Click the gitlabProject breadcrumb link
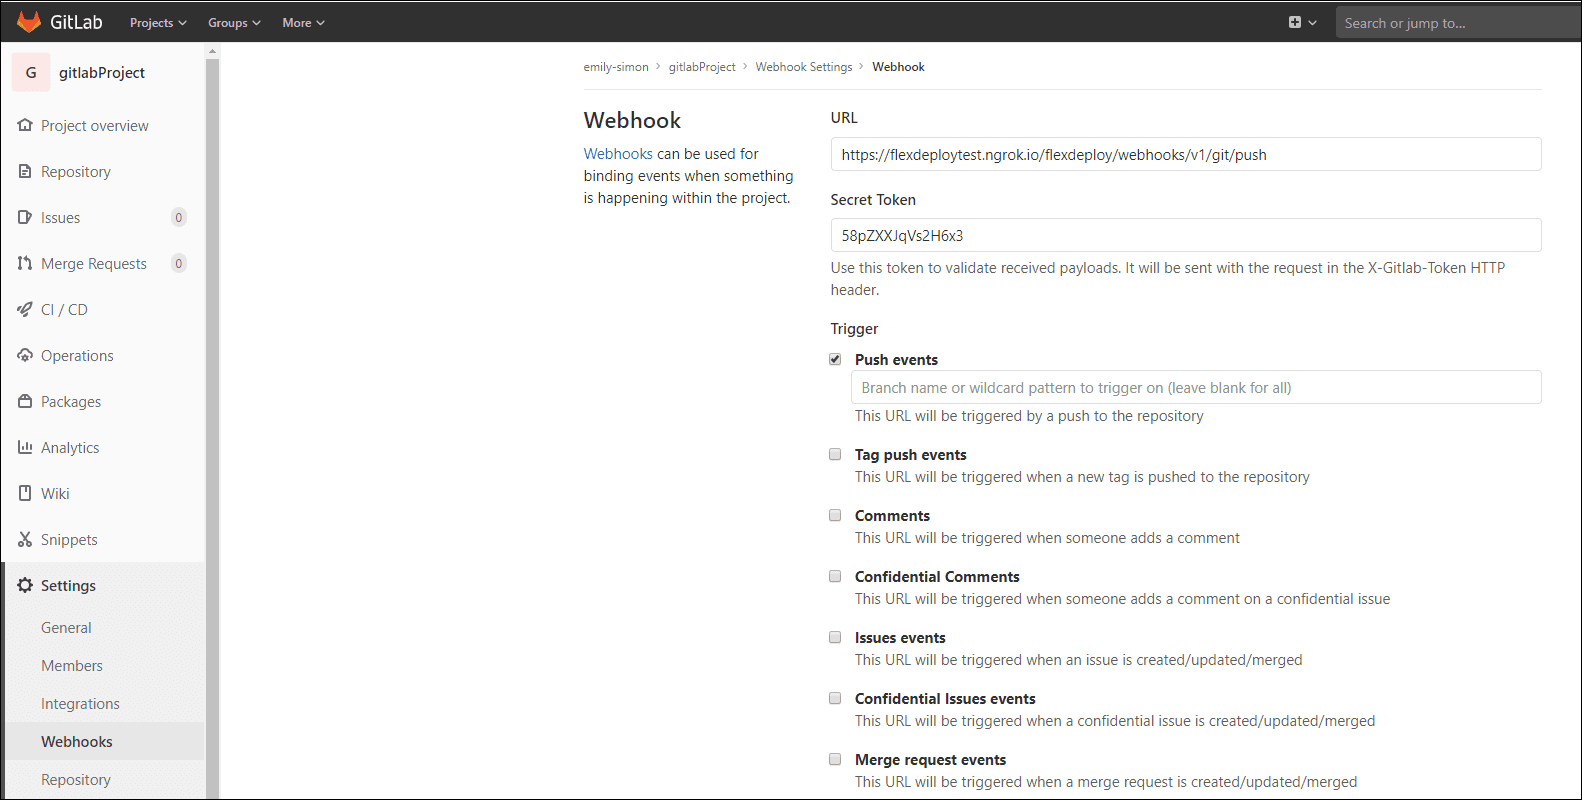1582x800 pixels. 702,67
